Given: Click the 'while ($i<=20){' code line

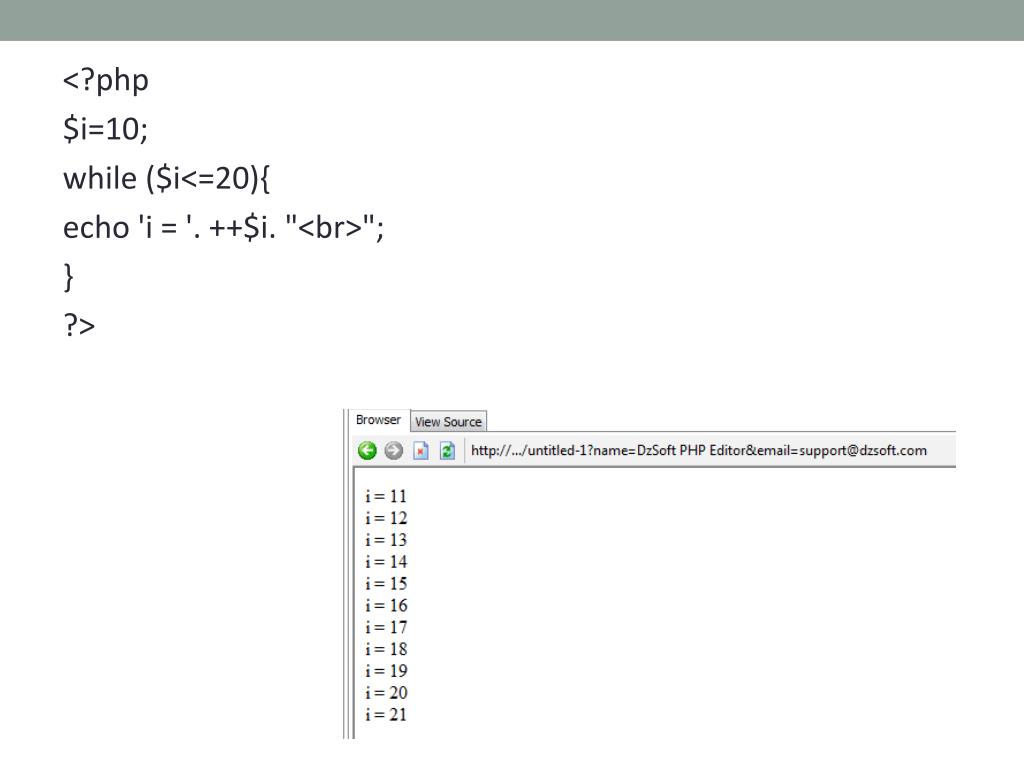Looking at the screenshot, I should point(167,178).
